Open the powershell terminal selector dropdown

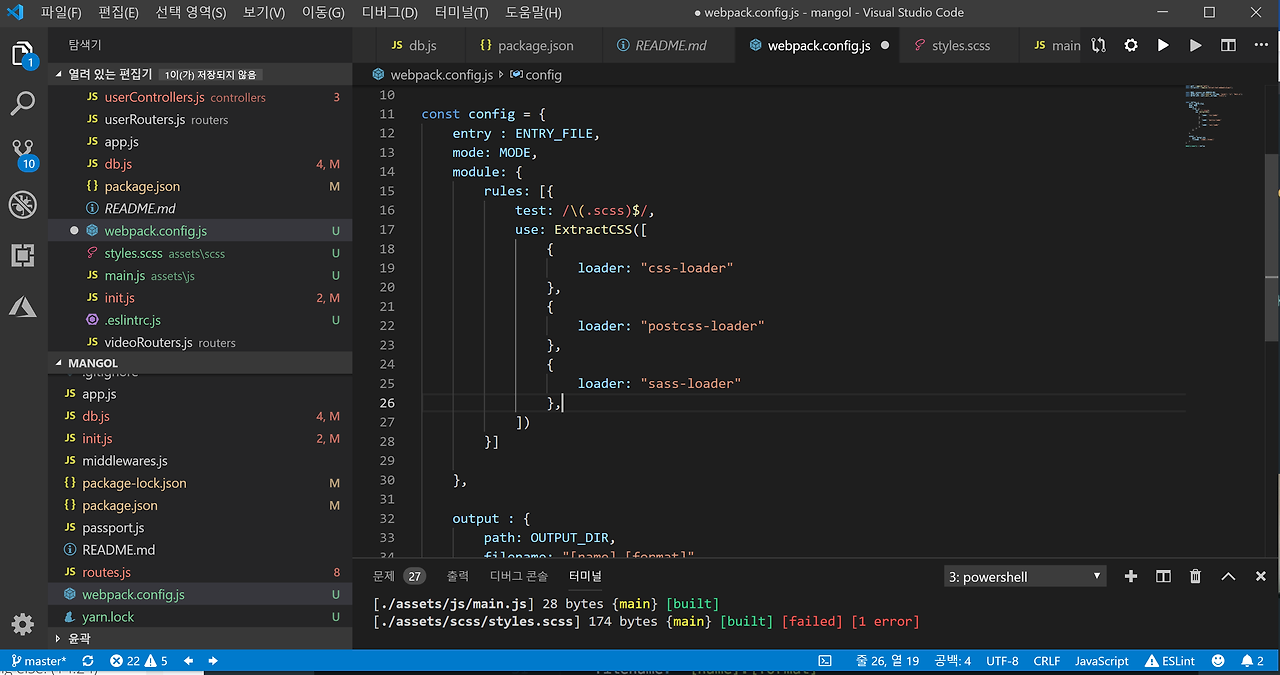(1025, 577)
